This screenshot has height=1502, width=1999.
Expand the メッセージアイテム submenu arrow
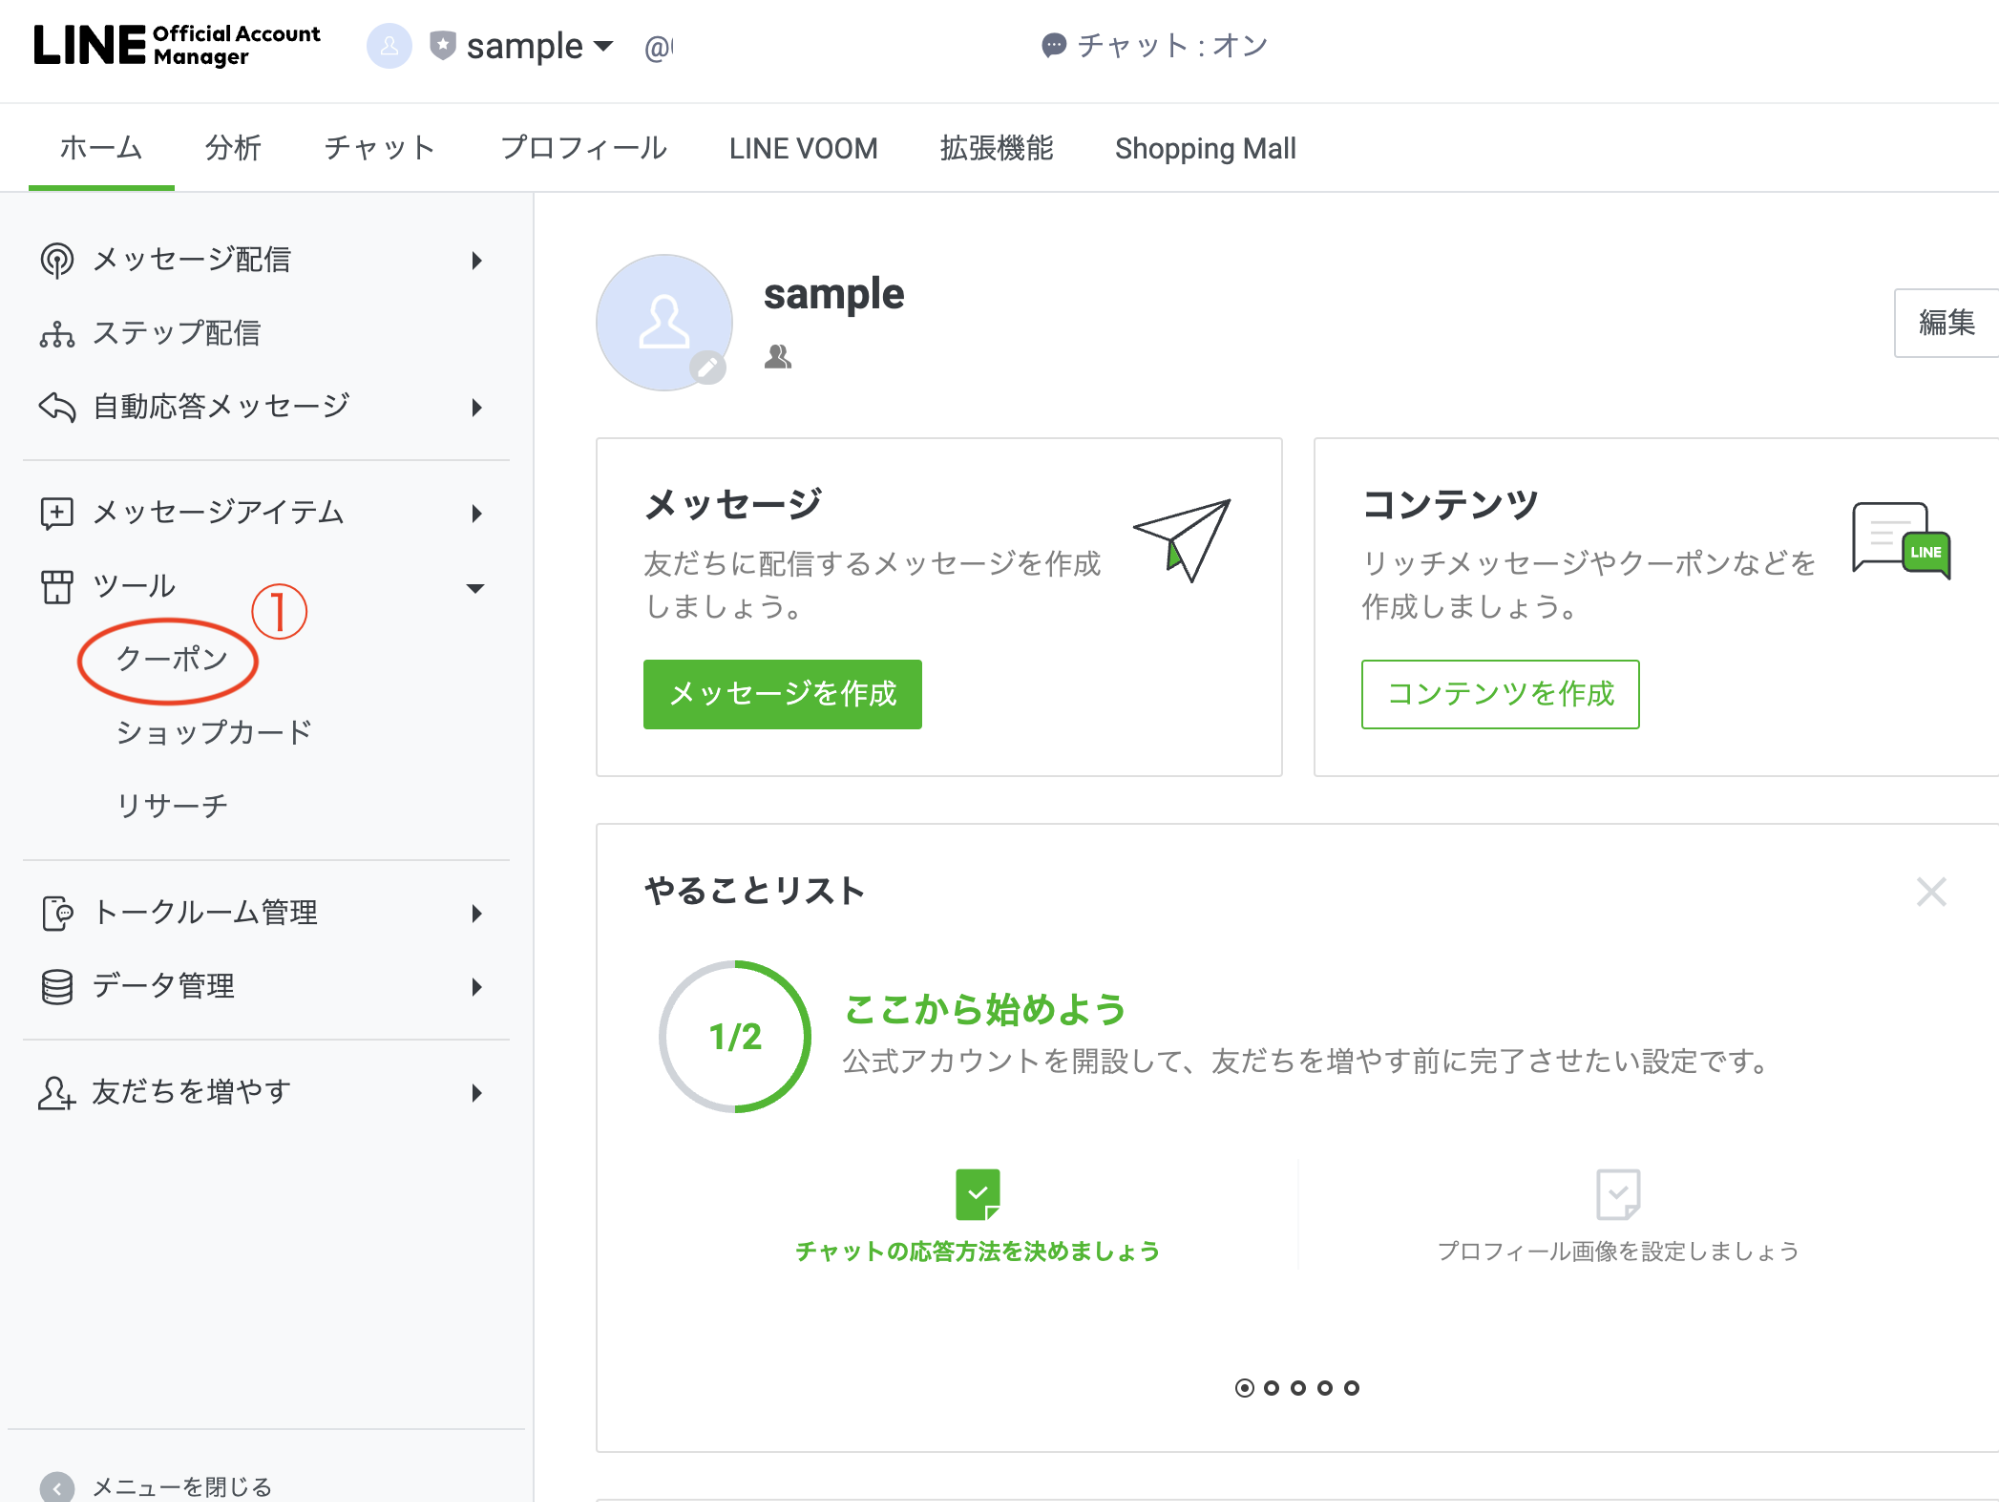[477, 513]
